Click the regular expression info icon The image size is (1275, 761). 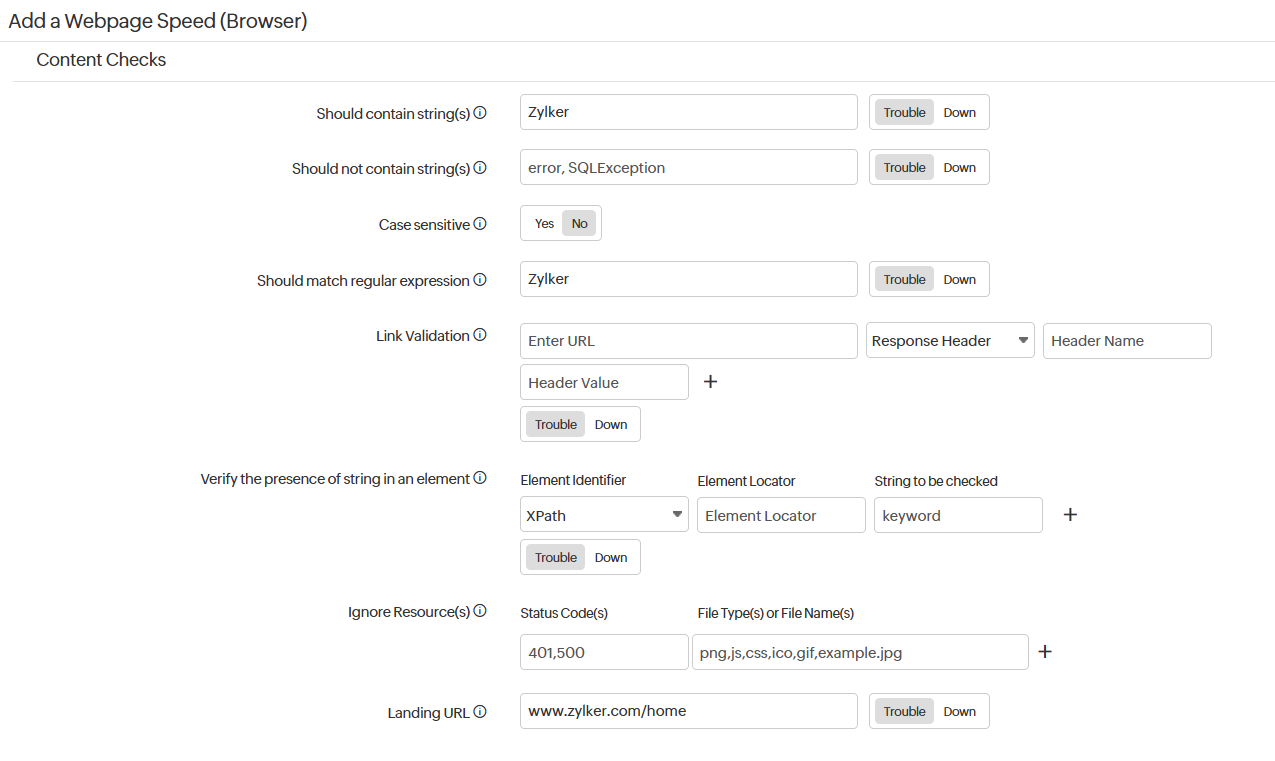tap(481, 280)
